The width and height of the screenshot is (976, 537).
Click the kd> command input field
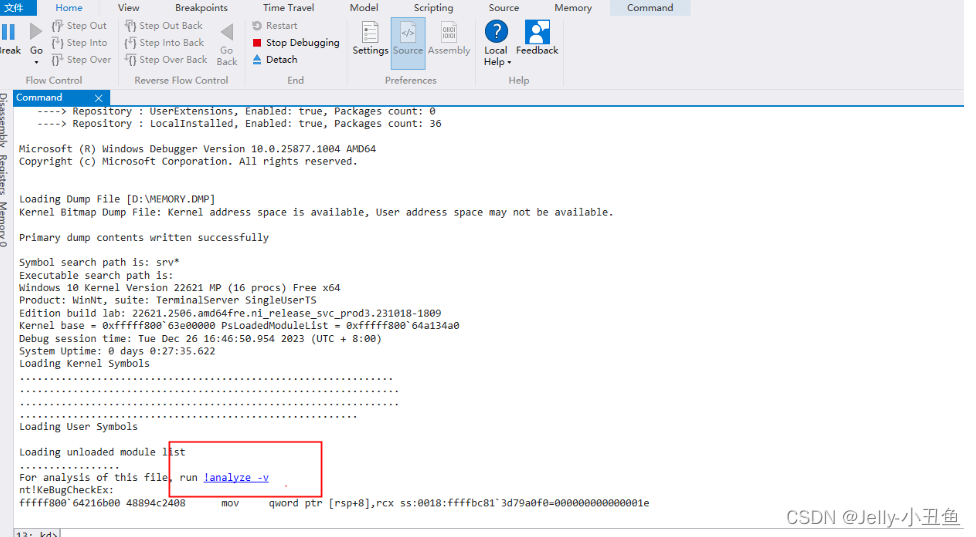tap(510, 533)
